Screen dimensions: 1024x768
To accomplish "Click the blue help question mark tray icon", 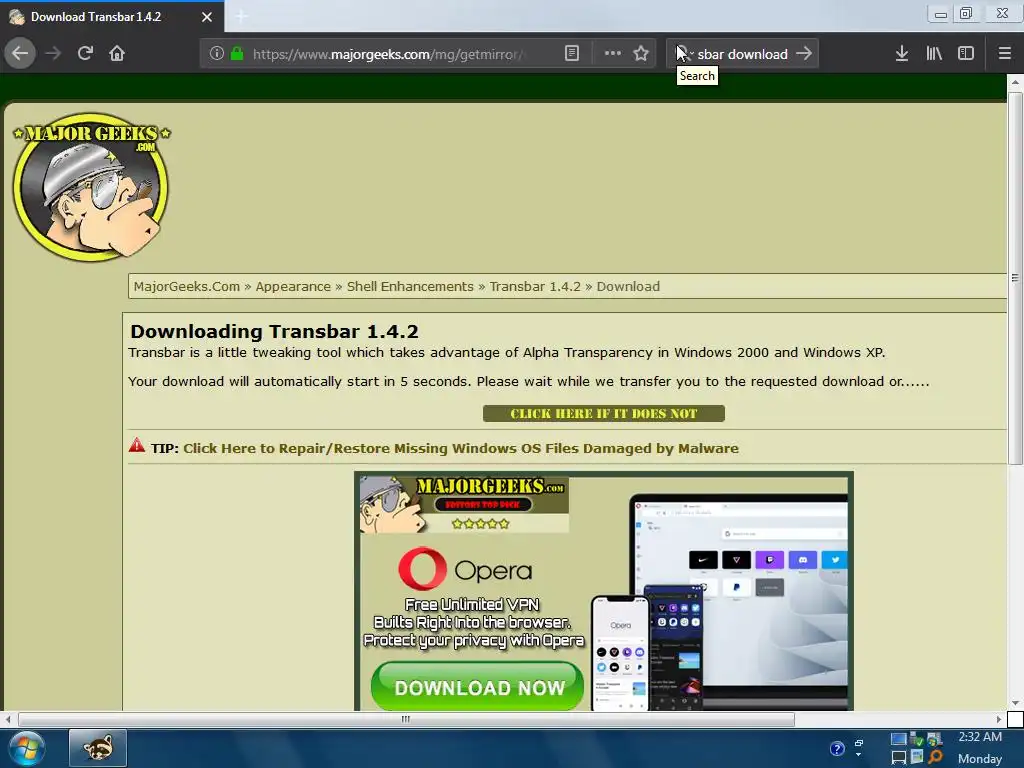I will [837, 748].
